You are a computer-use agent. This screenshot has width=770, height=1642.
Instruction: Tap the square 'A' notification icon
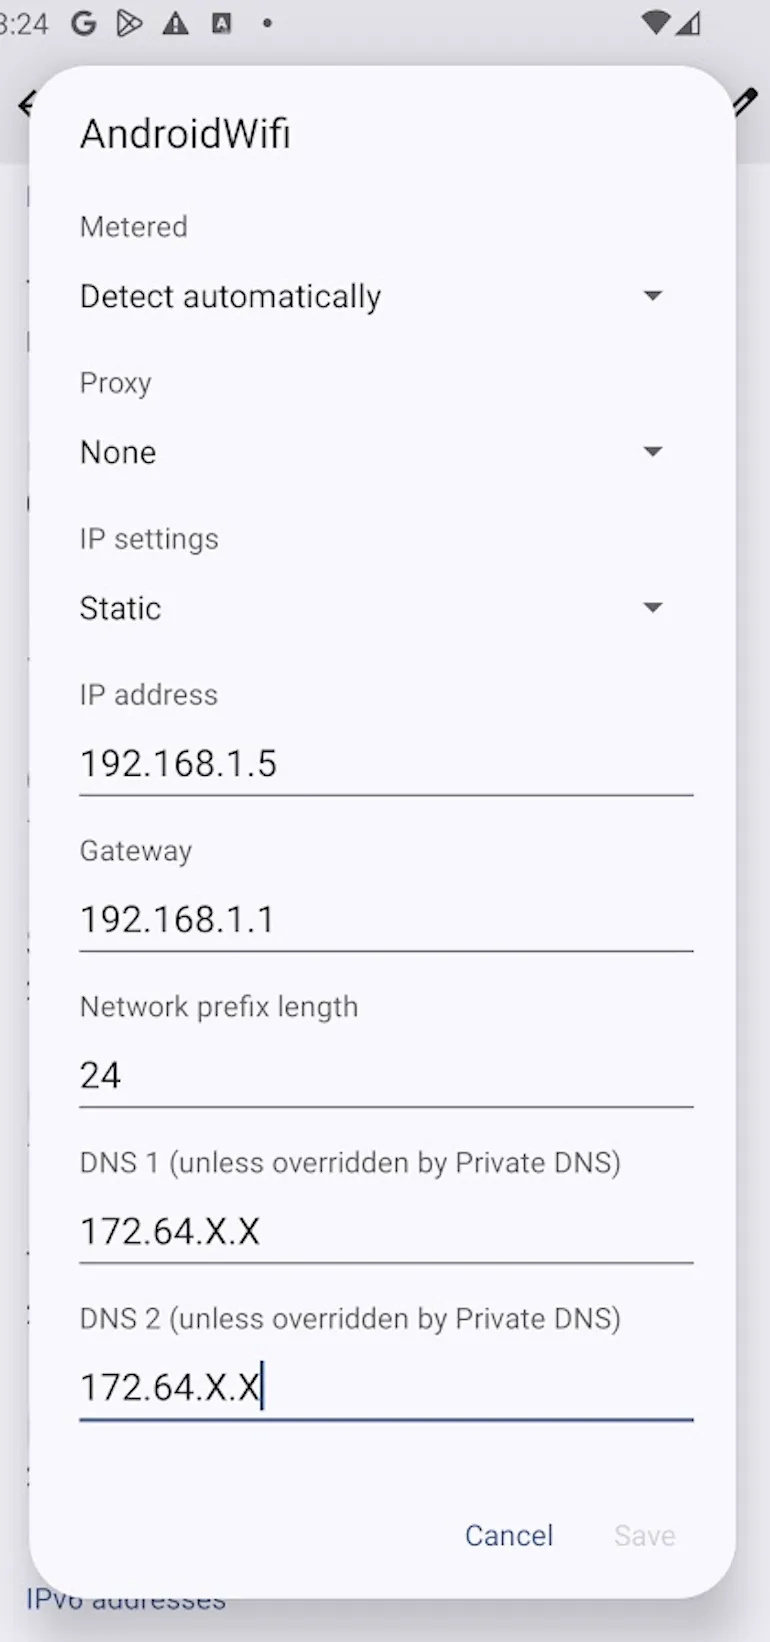point(222,22)
